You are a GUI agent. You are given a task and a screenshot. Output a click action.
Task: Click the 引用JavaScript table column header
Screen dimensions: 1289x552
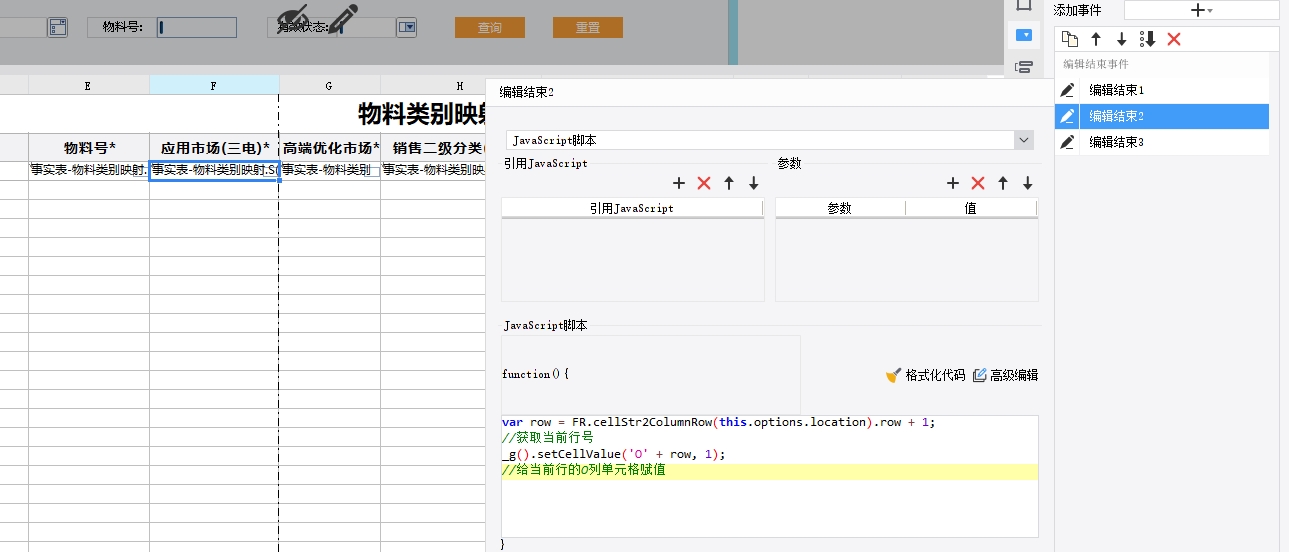pos(632,208)
